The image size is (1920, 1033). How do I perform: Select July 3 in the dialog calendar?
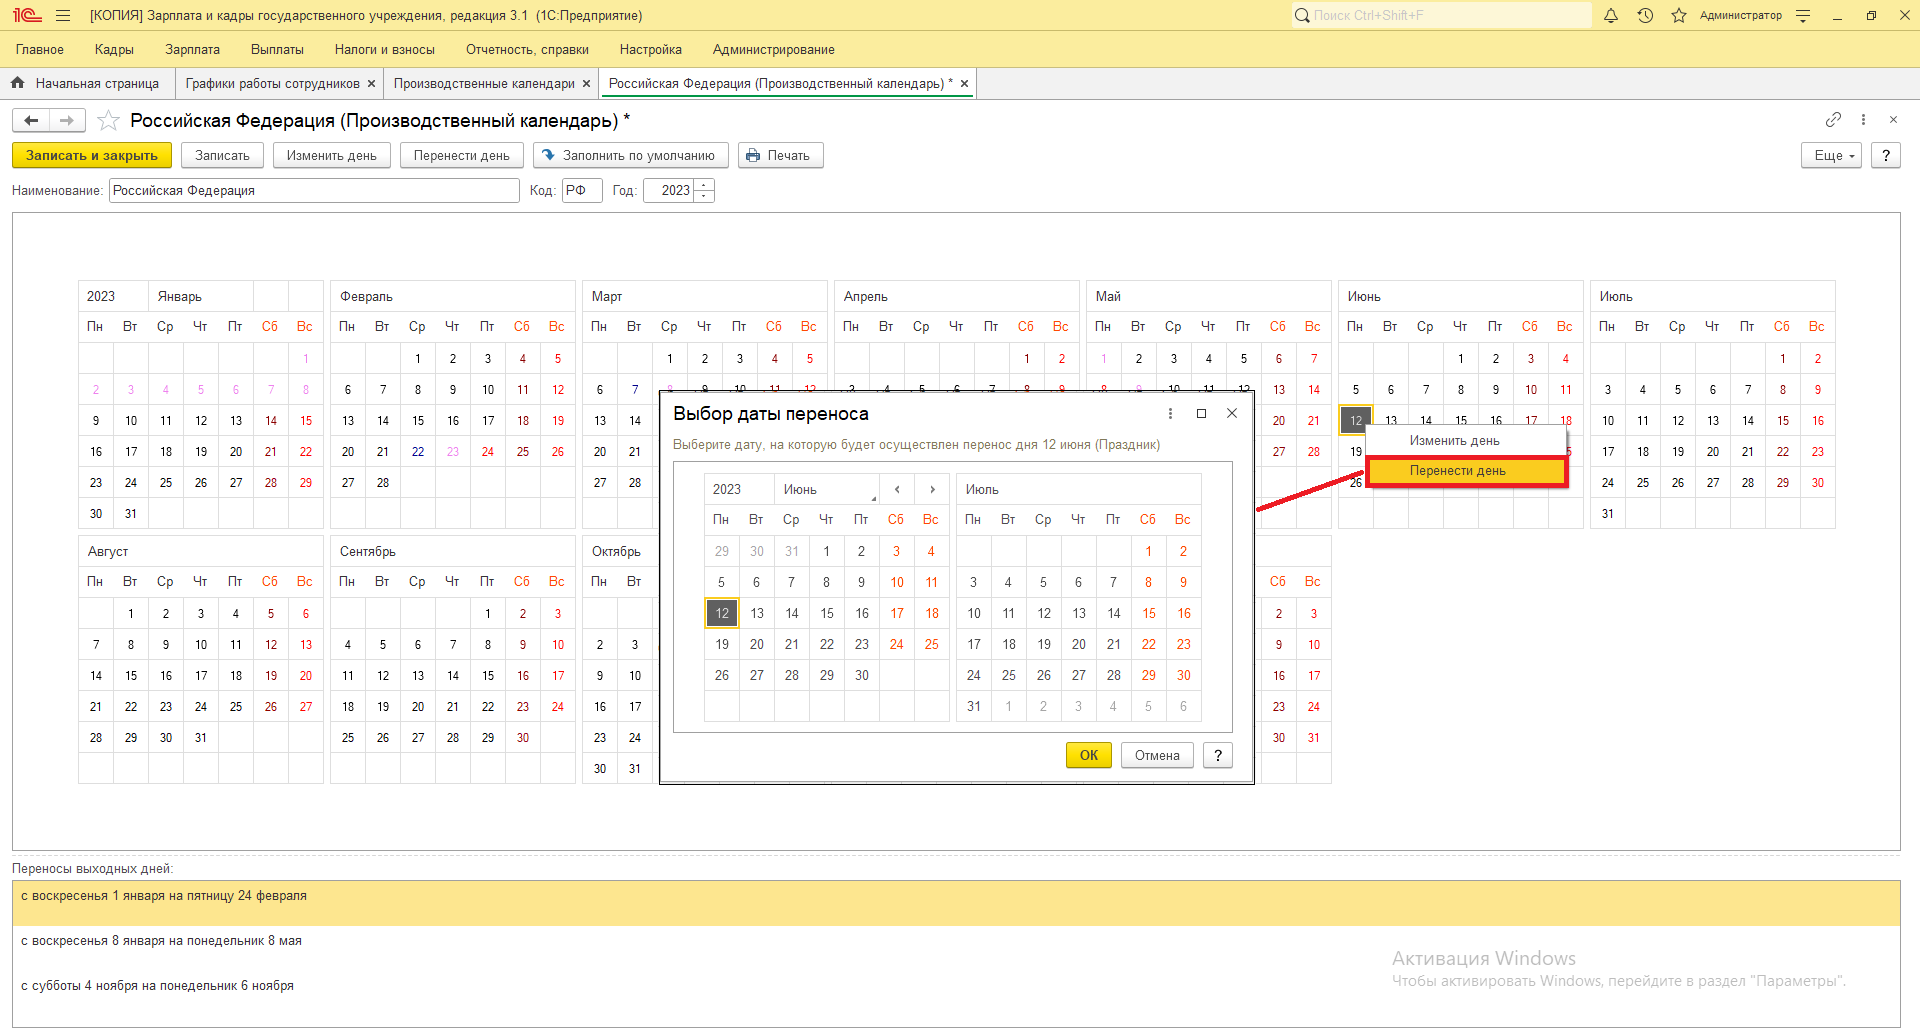tap(973, 582)
